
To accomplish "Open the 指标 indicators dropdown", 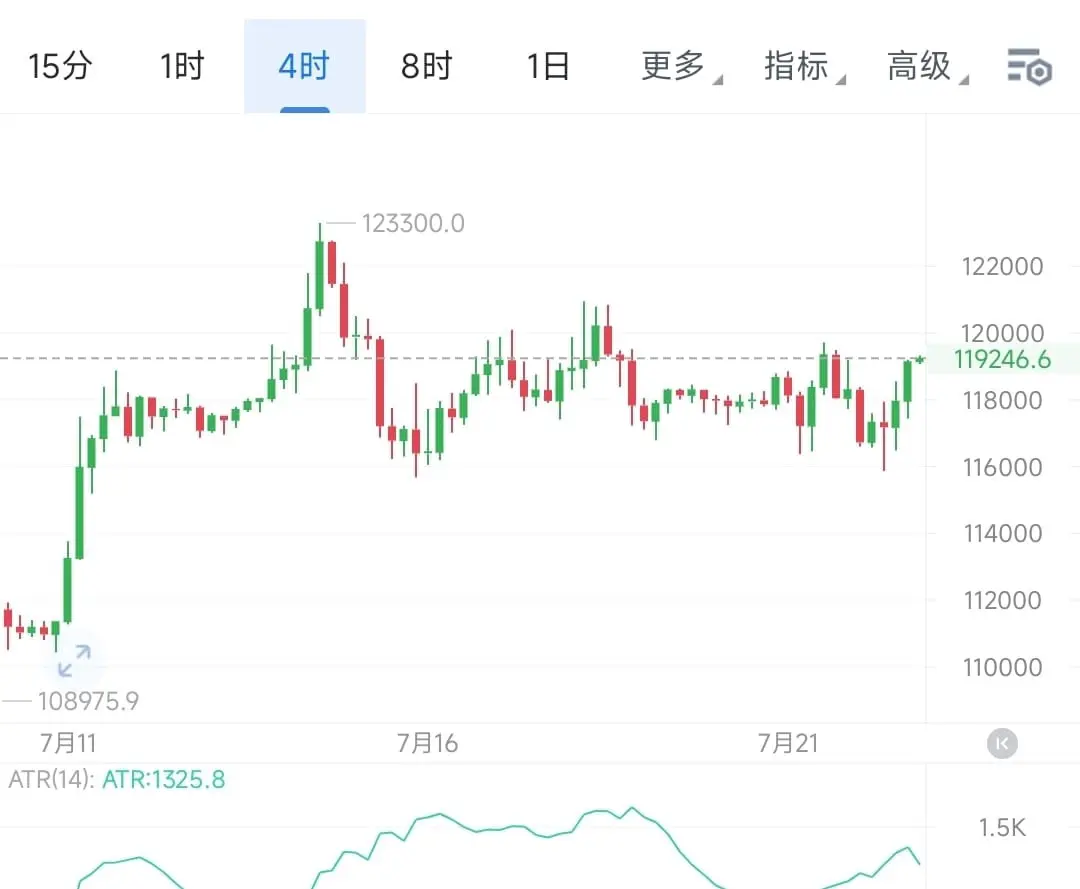I will pyautogui.click(x=804, y=67).
